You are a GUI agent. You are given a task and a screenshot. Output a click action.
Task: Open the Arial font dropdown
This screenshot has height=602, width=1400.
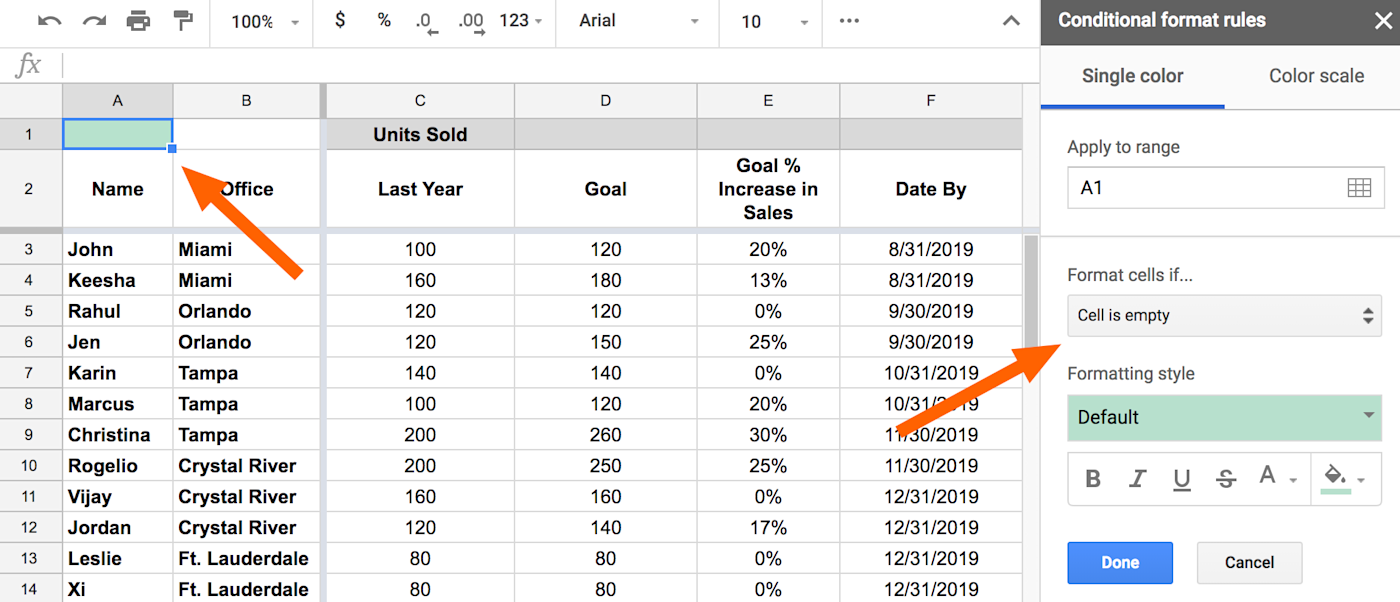tap(640, 21)
